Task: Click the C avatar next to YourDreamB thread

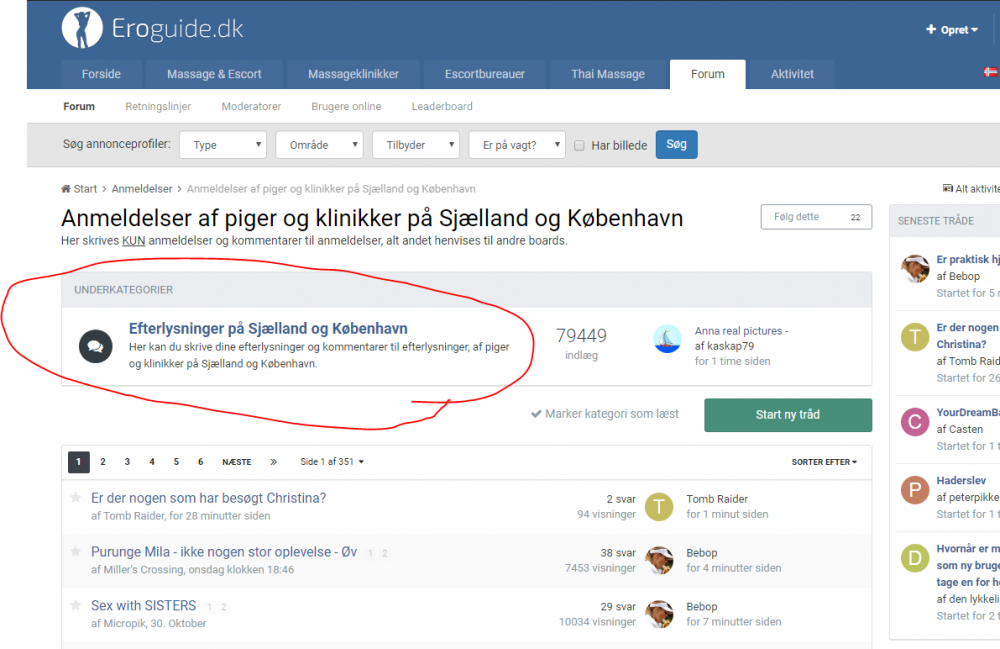Action: pos(915,421)
